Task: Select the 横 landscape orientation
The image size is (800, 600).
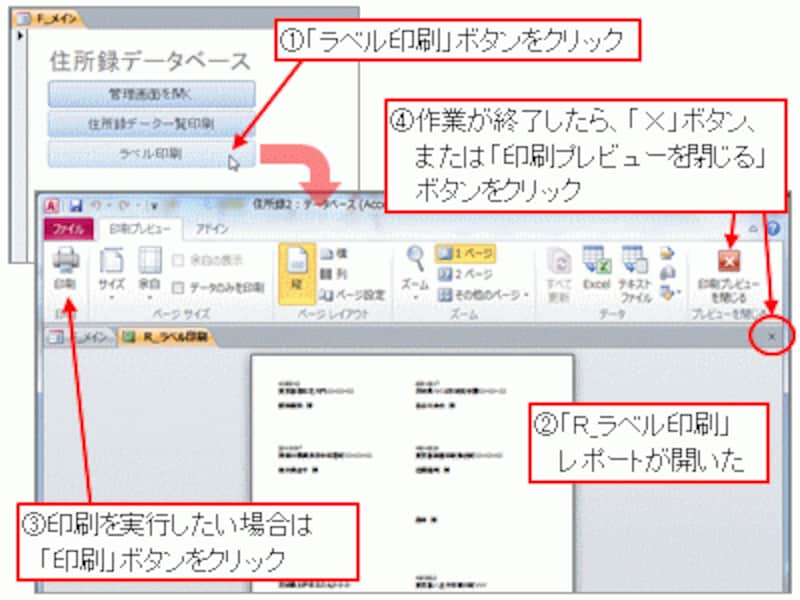Action: 334,254
